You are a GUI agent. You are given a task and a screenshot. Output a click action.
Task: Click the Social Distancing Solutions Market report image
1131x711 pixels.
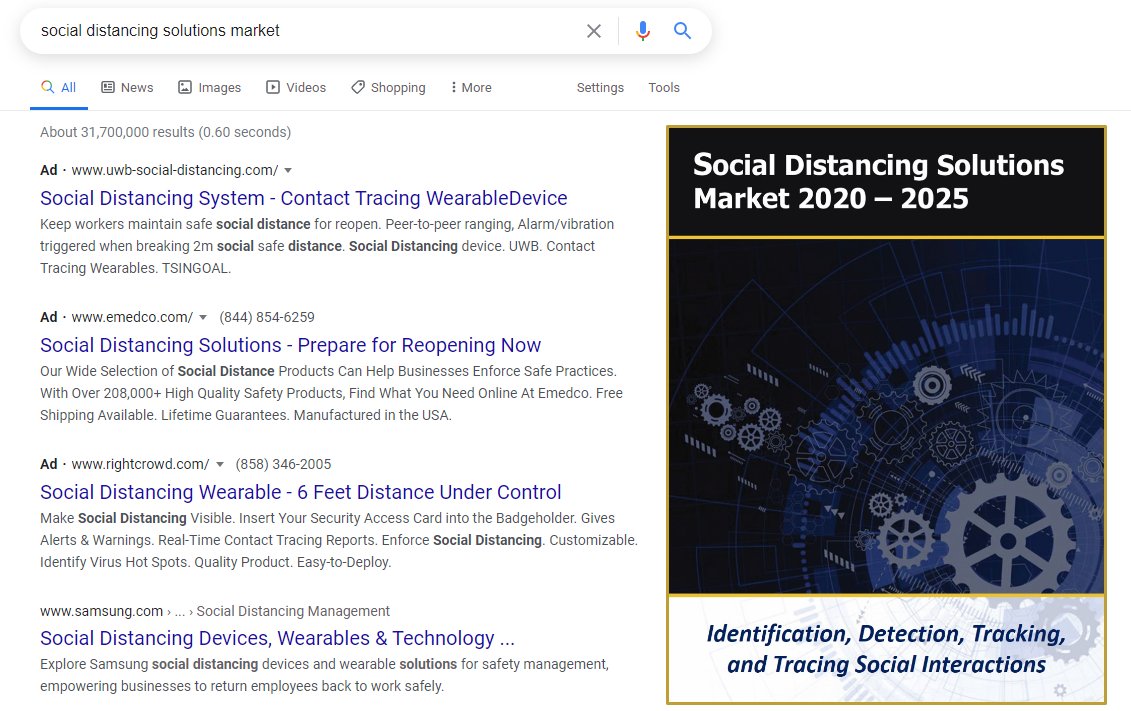(x=886, y=415)
